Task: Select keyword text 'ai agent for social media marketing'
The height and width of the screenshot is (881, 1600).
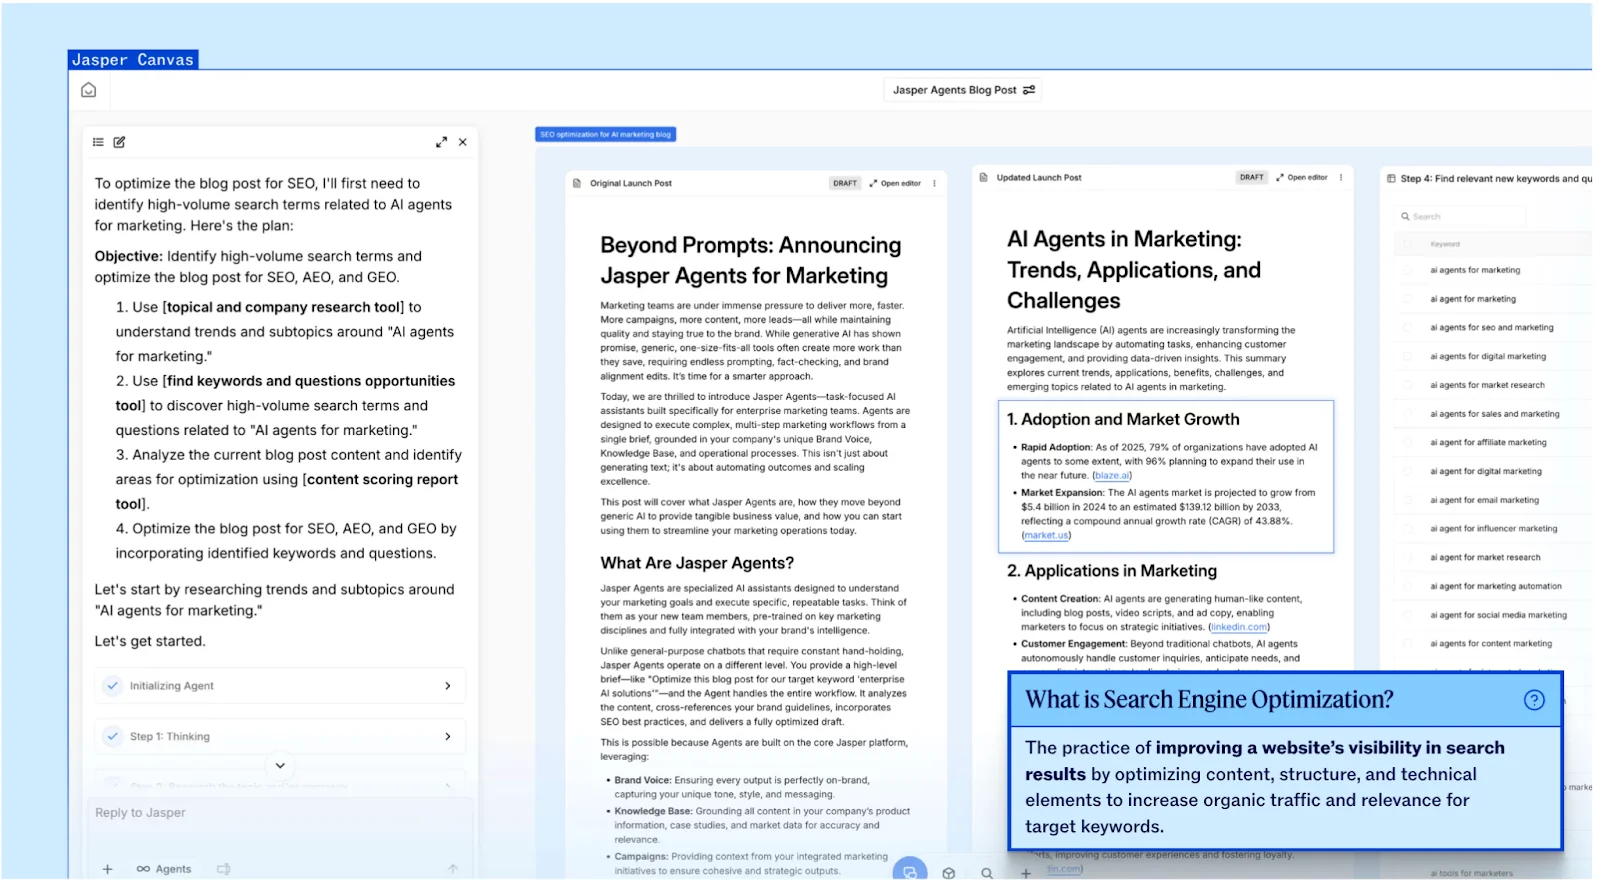Action: [x=1498, y=615]
